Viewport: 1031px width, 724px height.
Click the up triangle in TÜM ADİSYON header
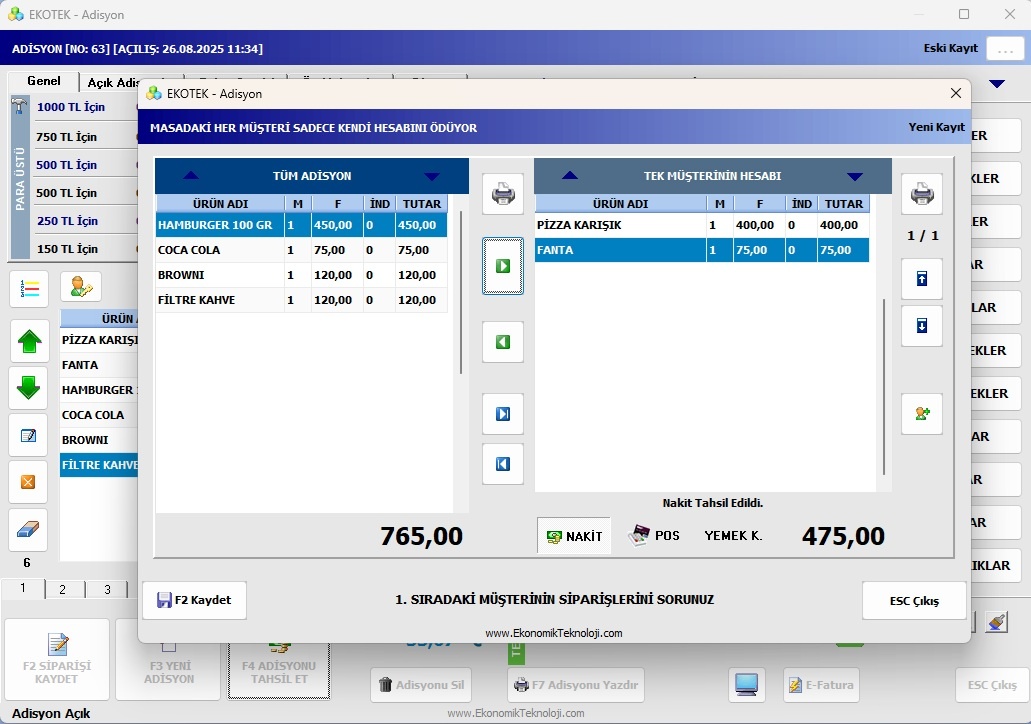tap(191, 176)
